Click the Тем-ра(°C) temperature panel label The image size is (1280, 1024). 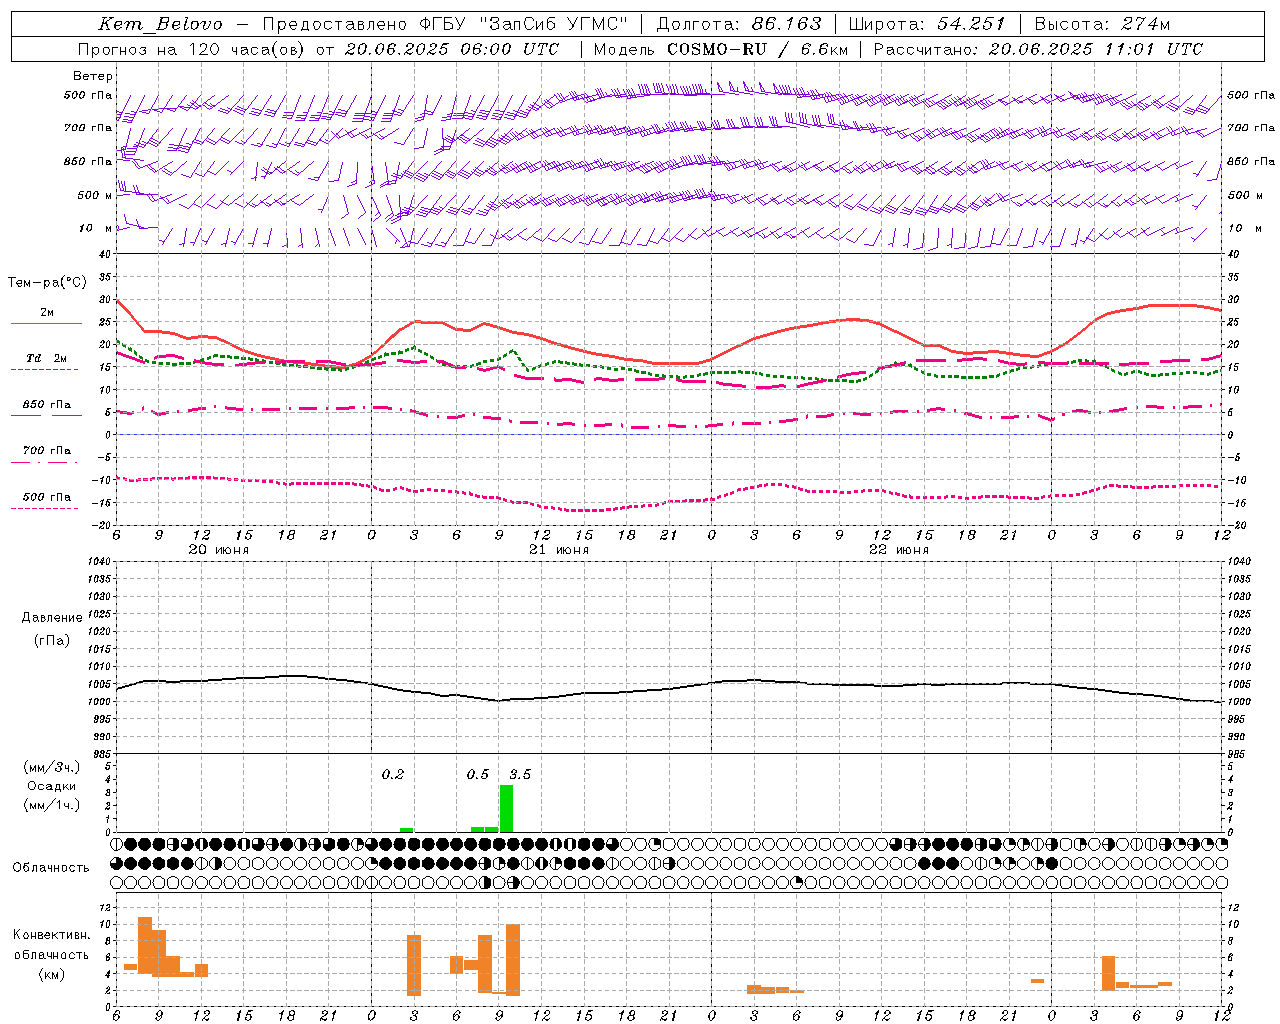coord(47,283)
